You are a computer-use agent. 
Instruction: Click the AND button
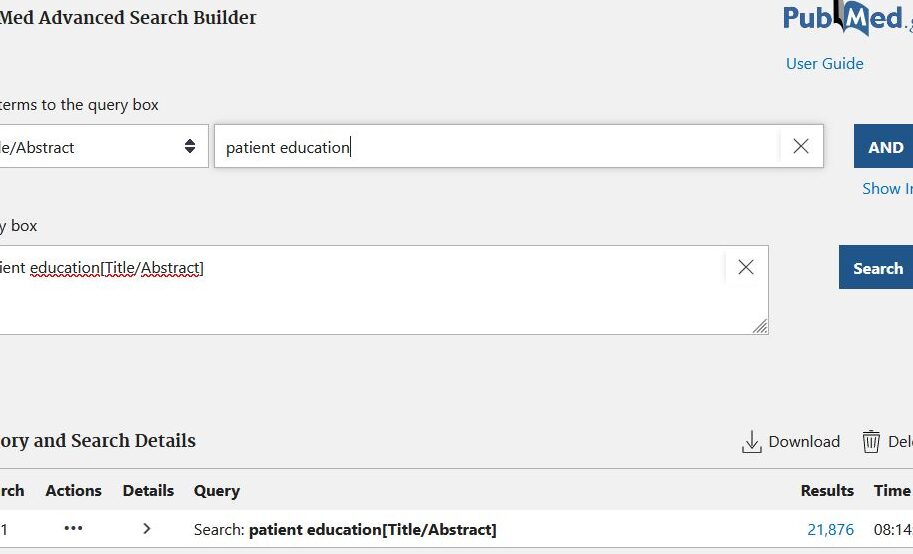click(x=883, y=146)
